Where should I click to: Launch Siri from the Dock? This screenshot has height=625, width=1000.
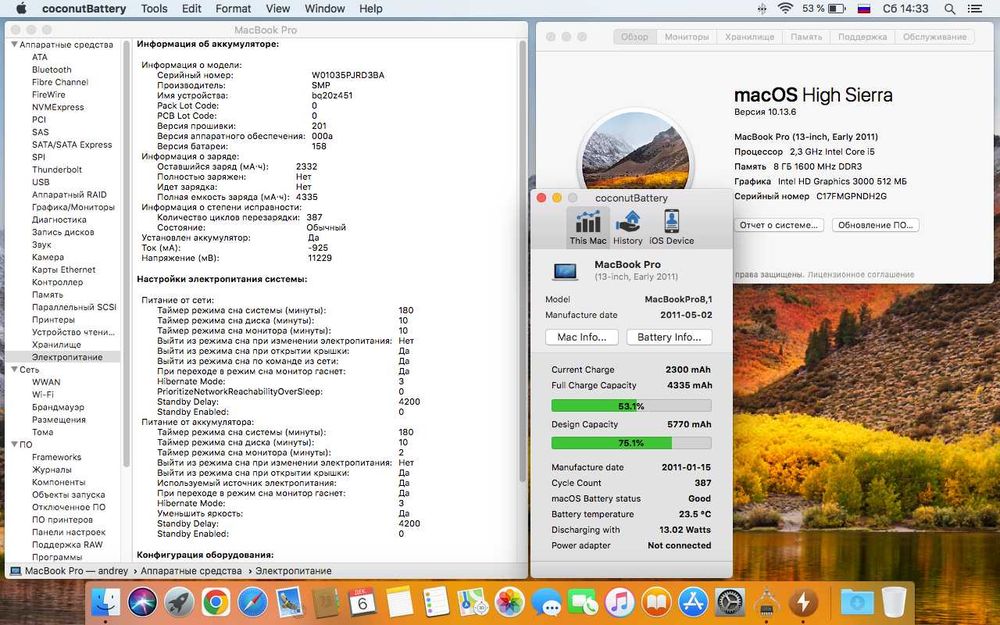point(142,602)
